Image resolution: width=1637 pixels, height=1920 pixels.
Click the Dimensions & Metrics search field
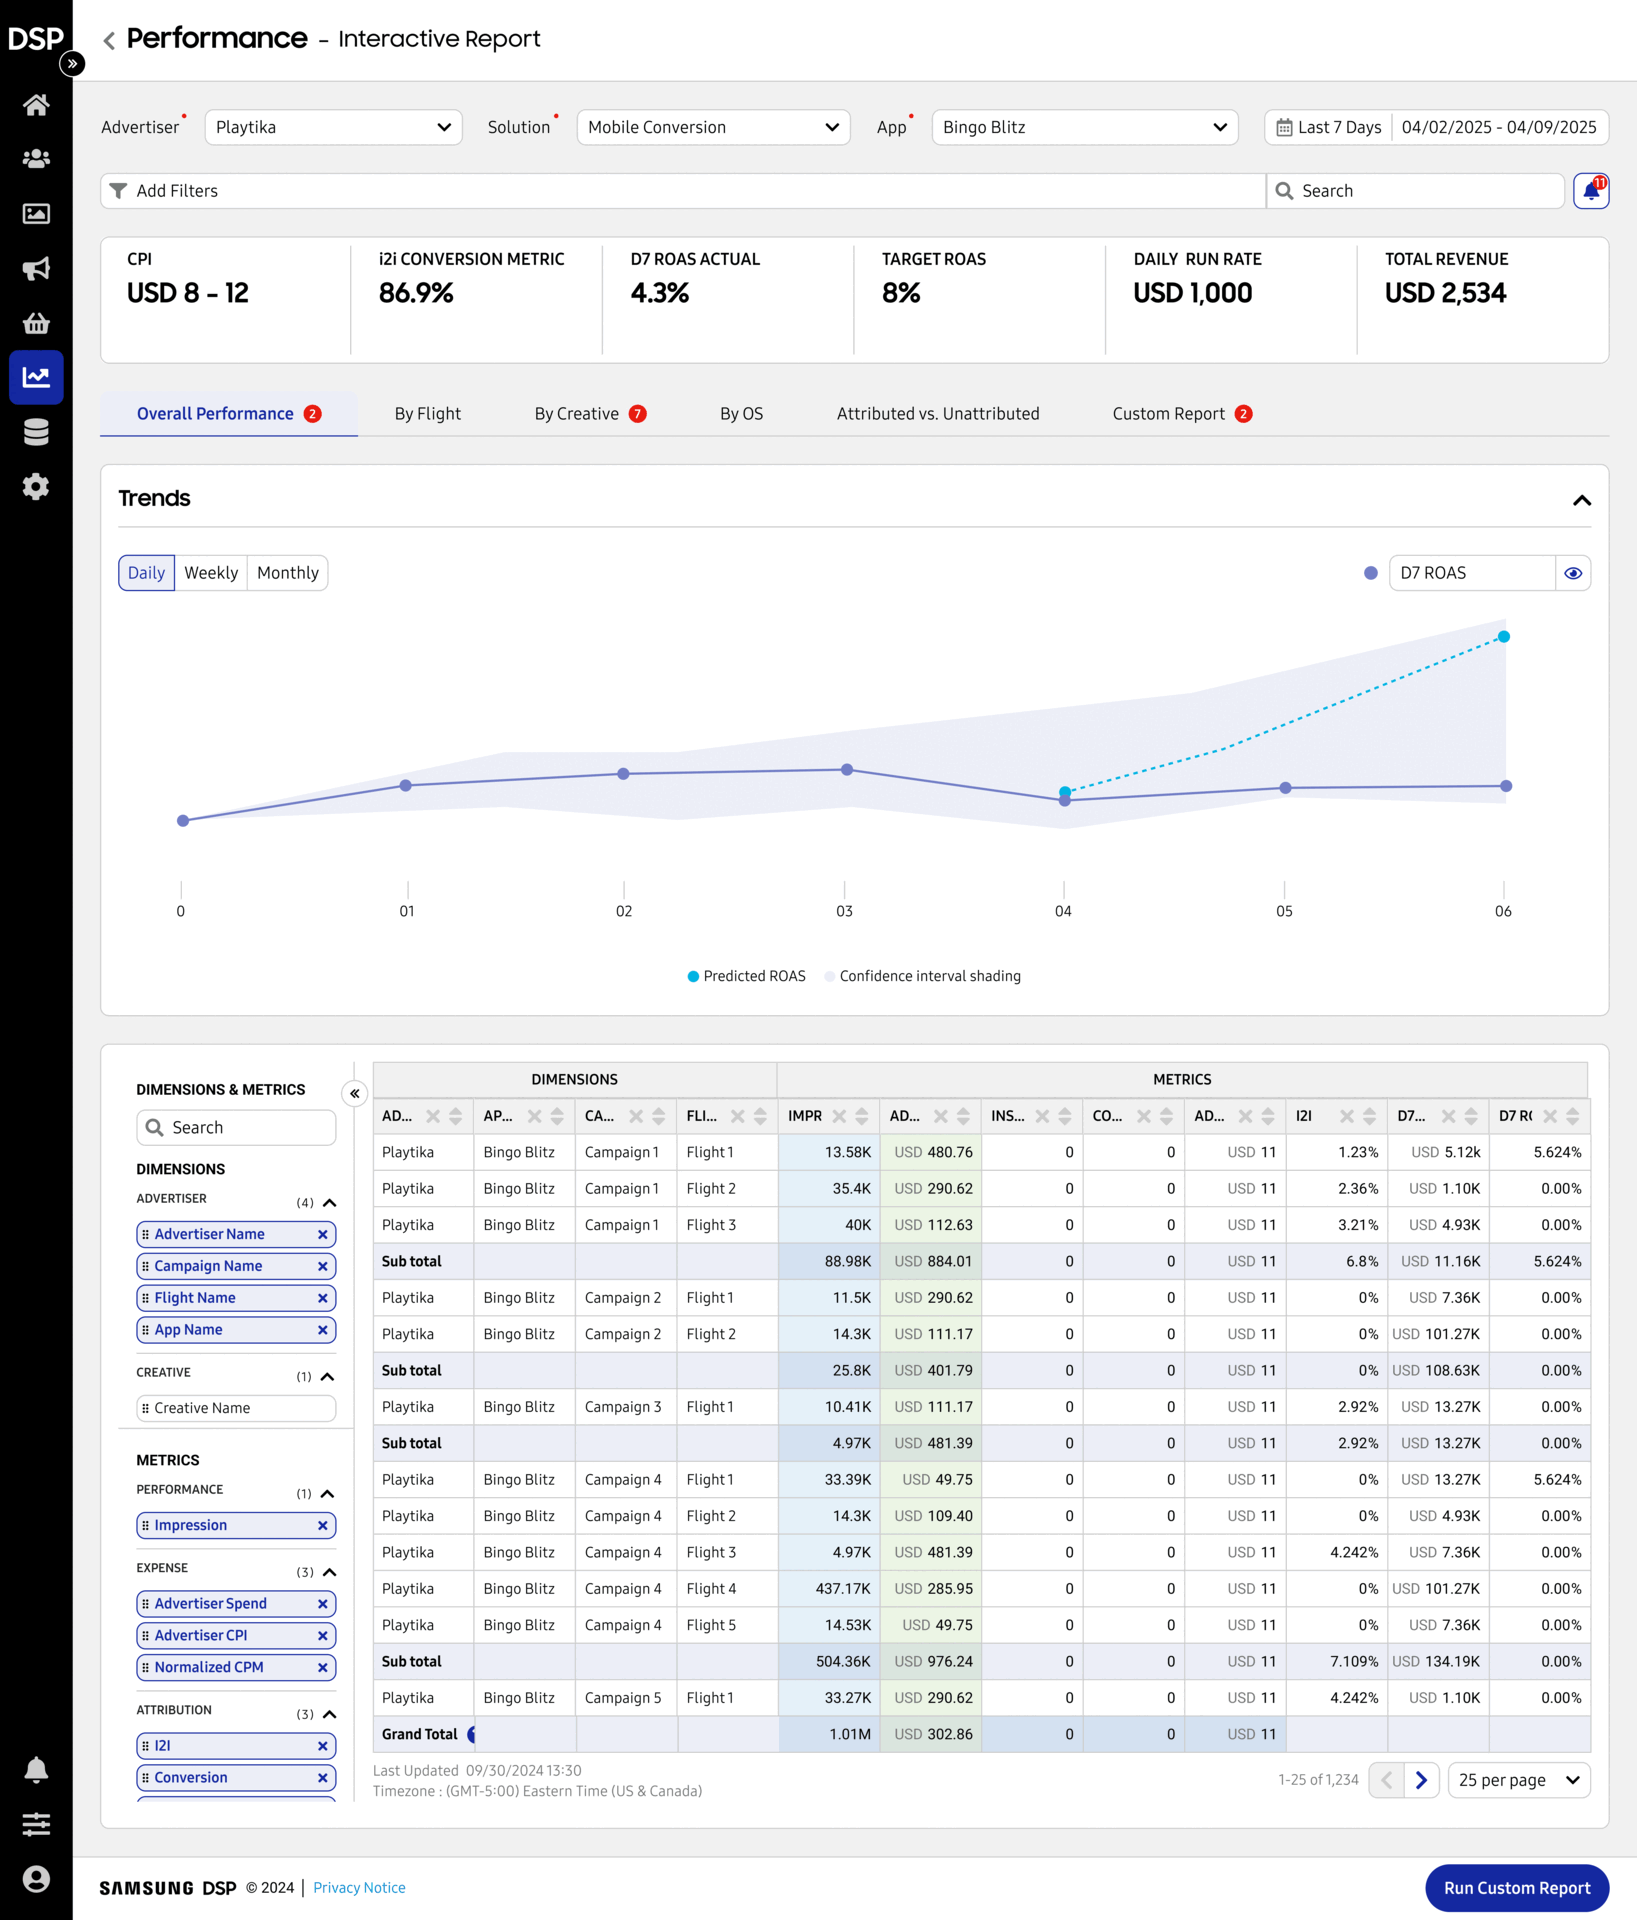tap(236, 1128)
